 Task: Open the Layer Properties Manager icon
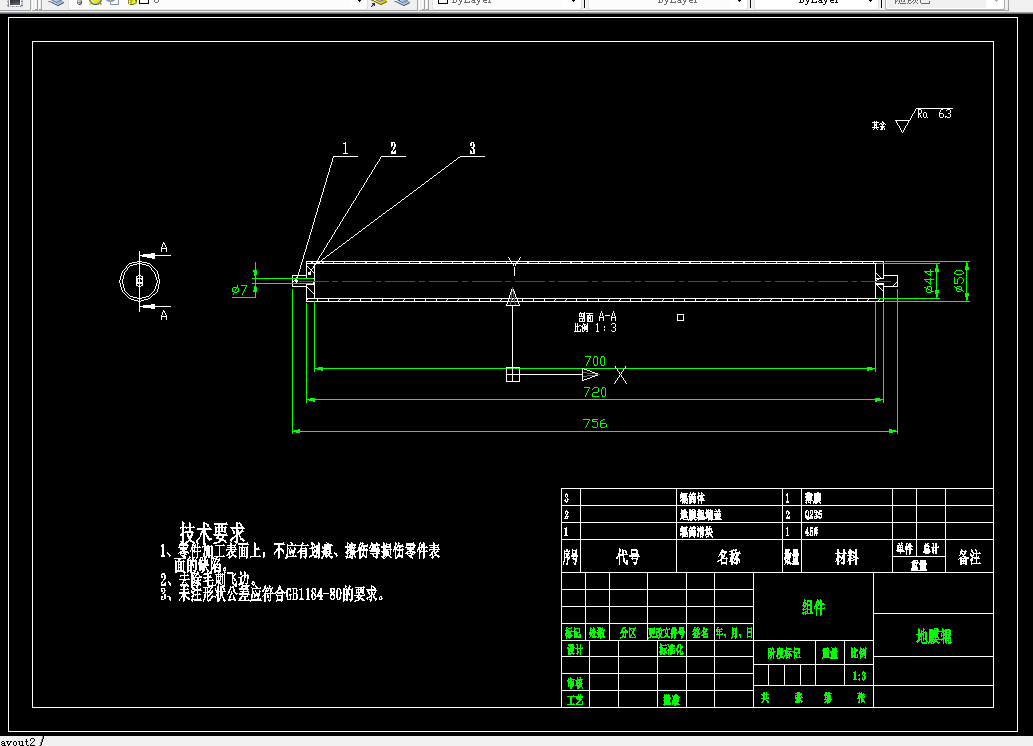[57, 2]
